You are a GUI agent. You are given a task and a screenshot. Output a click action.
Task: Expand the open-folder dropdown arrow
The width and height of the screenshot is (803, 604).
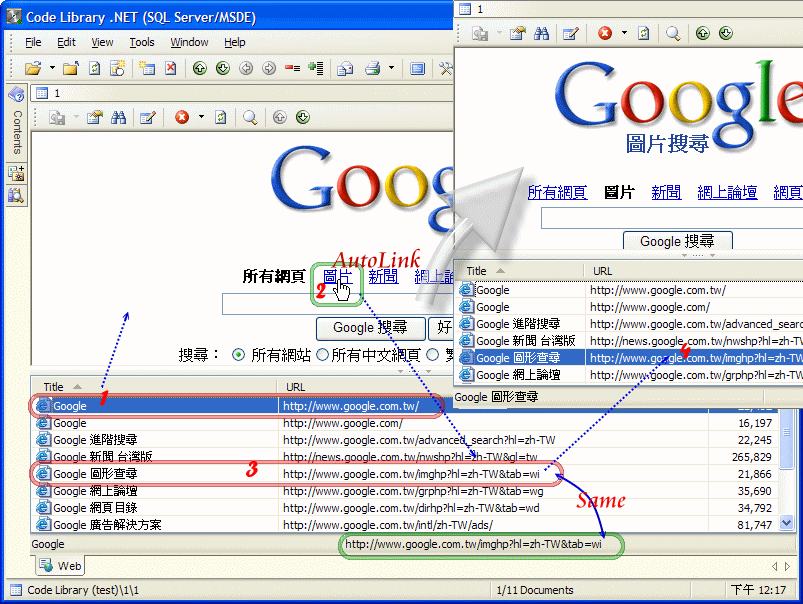click(x=52, y=68)
